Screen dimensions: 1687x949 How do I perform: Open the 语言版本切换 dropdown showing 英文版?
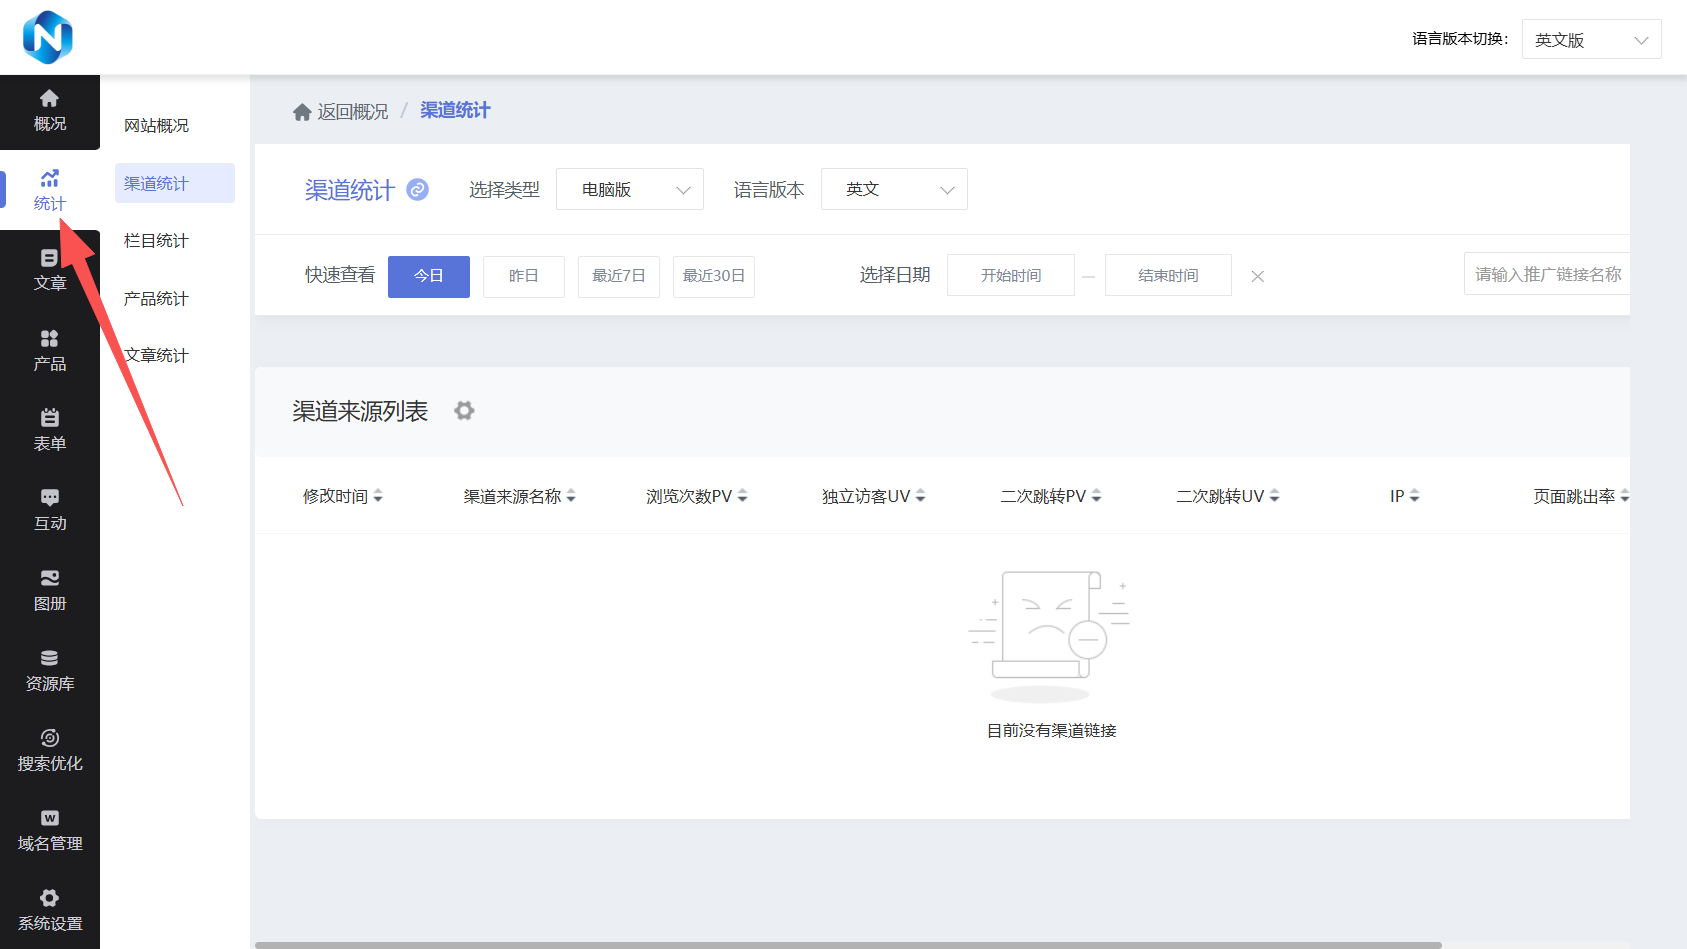pos(1591,39)
